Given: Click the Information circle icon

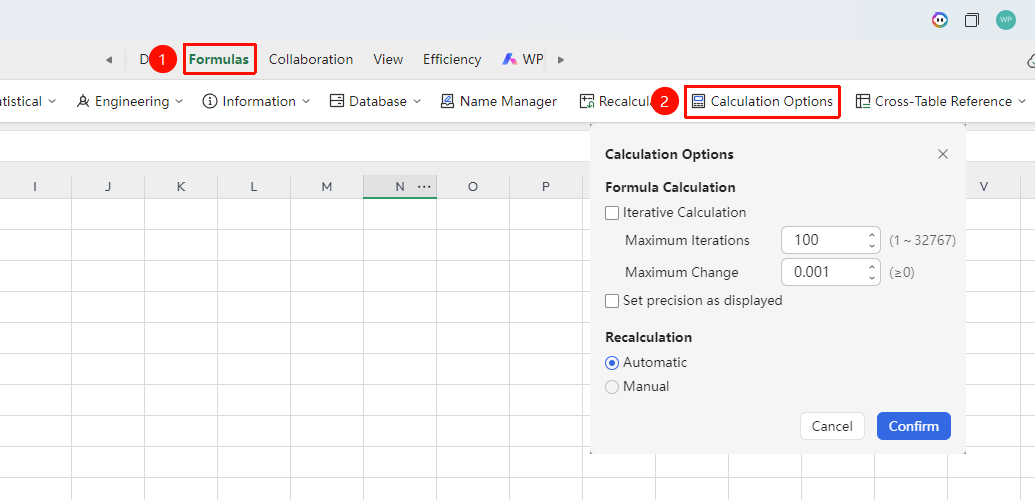Looking at the screenshot, I should point(210,101).
